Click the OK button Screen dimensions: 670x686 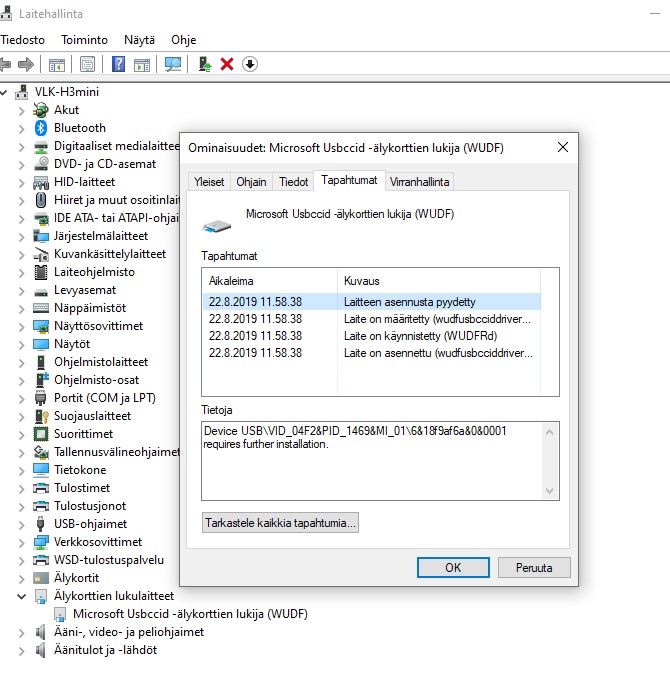click(x=453, y=567)
